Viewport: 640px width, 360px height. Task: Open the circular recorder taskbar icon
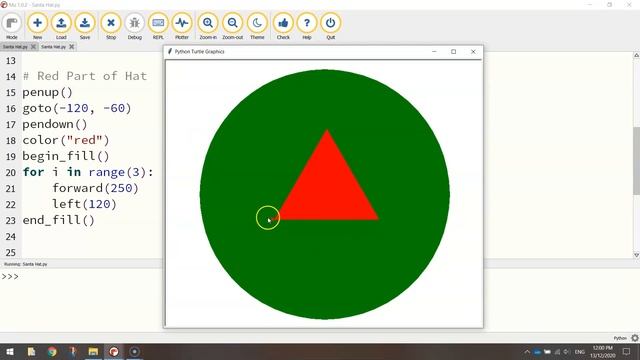(x=134, y=352)
